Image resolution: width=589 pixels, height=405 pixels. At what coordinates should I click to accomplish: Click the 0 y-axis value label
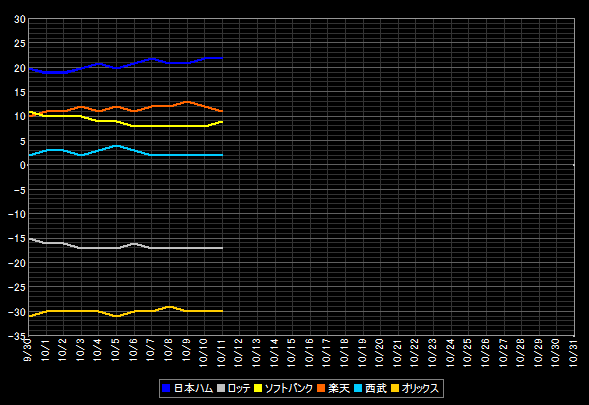click(x=23, y=165)
